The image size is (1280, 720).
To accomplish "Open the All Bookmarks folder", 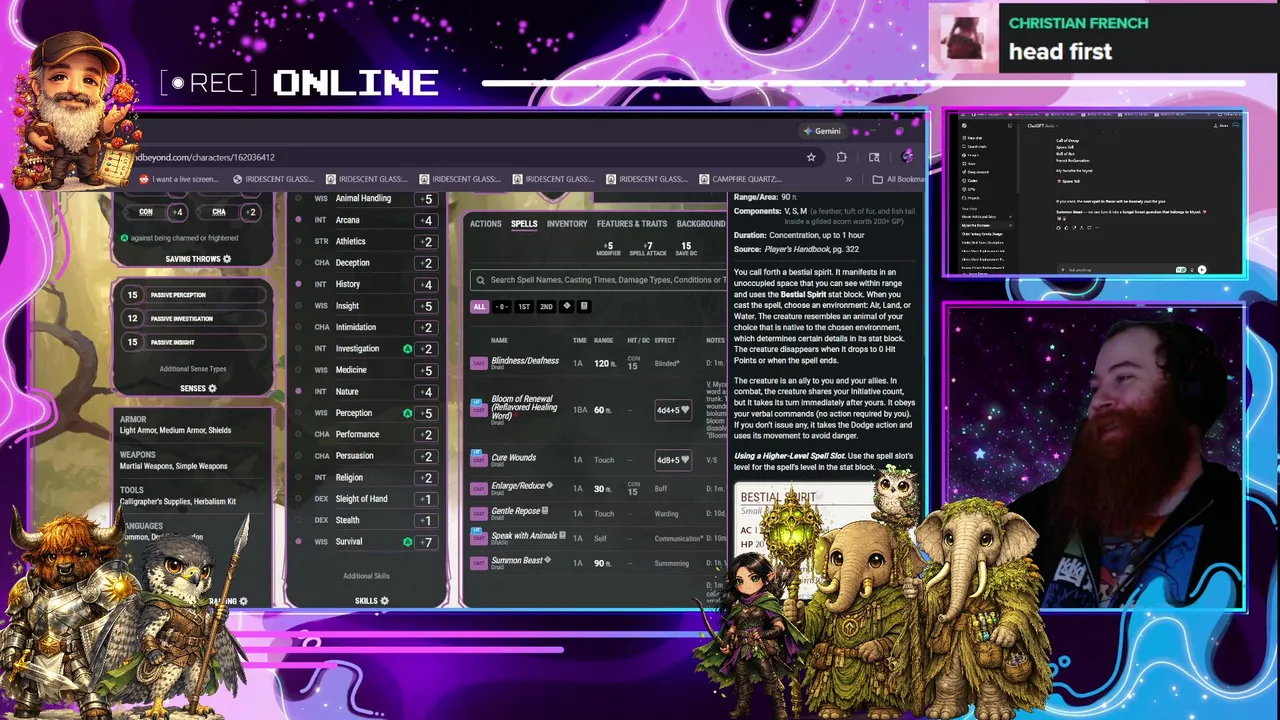I will point(899,179).
